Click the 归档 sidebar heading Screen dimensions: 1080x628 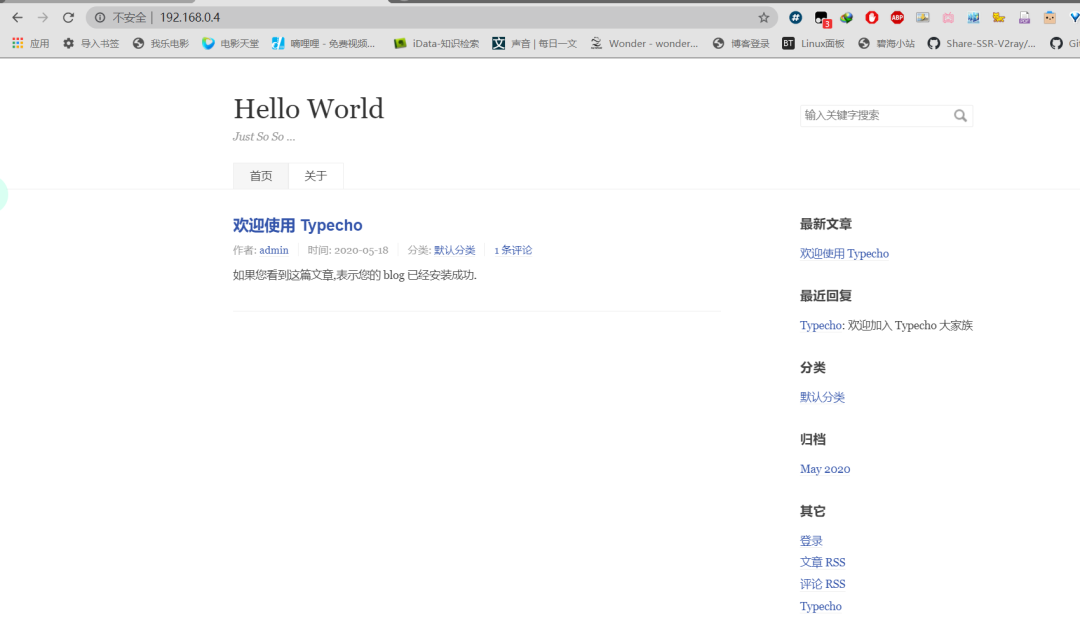pyautogui.click(x=813, y=439)
